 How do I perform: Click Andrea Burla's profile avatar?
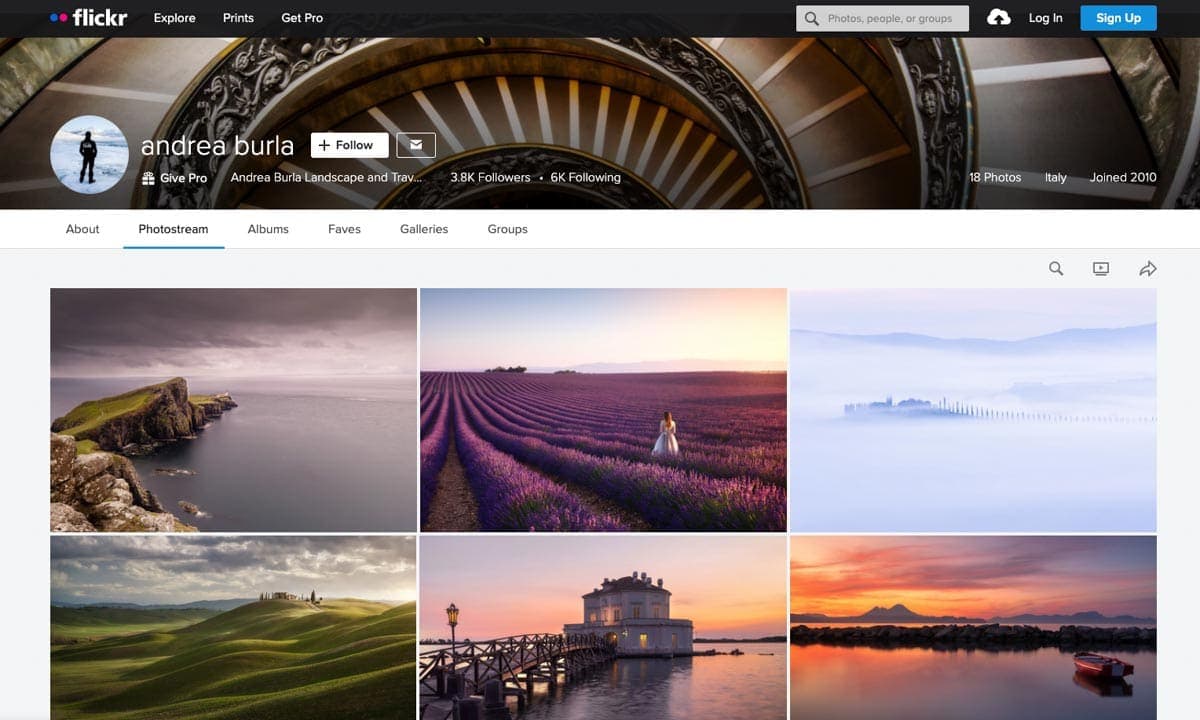[x=89, y=154]
